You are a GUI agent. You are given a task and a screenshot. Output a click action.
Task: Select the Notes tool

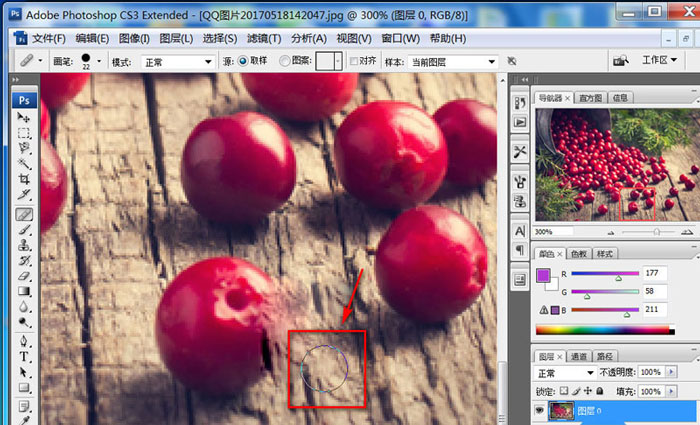[24, 406]
